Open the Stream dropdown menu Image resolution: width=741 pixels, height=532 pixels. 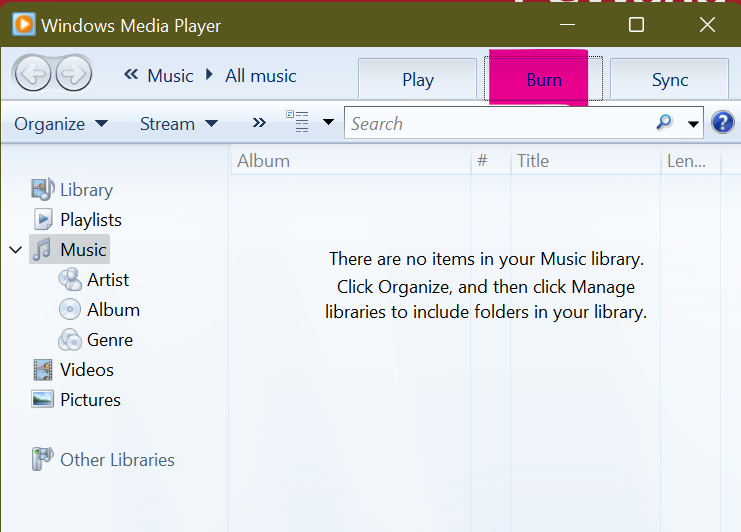tap(179, 124)
